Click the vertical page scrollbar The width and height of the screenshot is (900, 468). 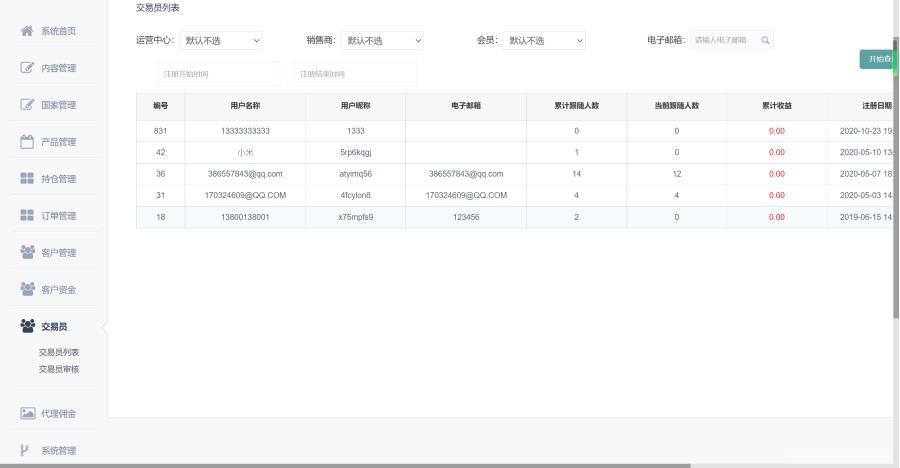pos(895,178)
